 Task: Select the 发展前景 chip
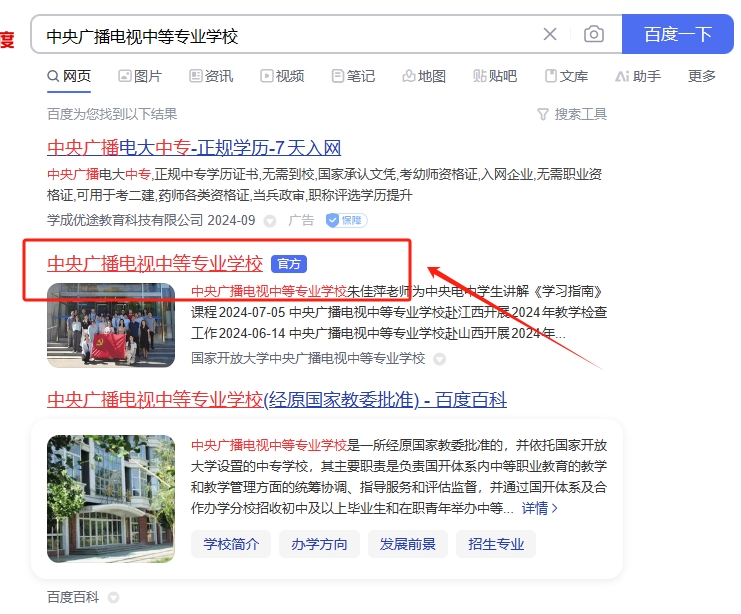click(x=407, y=544)
